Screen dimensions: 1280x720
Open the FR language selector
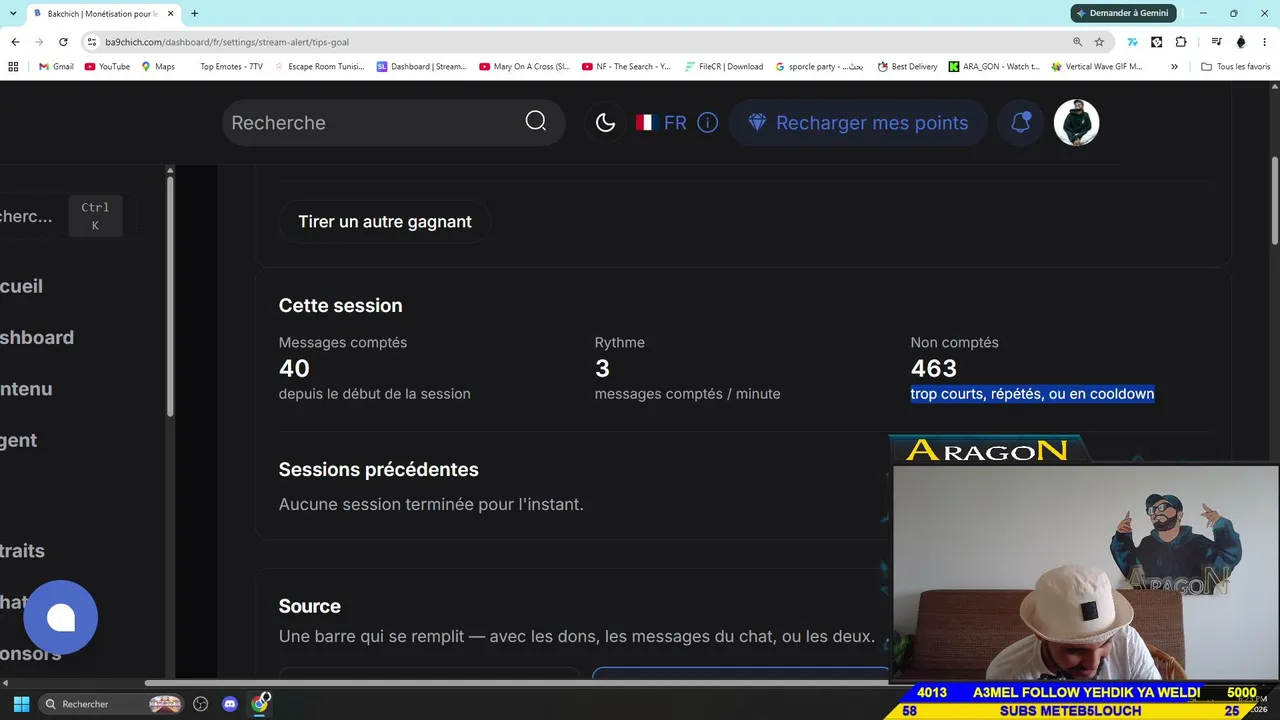point(661,123)
